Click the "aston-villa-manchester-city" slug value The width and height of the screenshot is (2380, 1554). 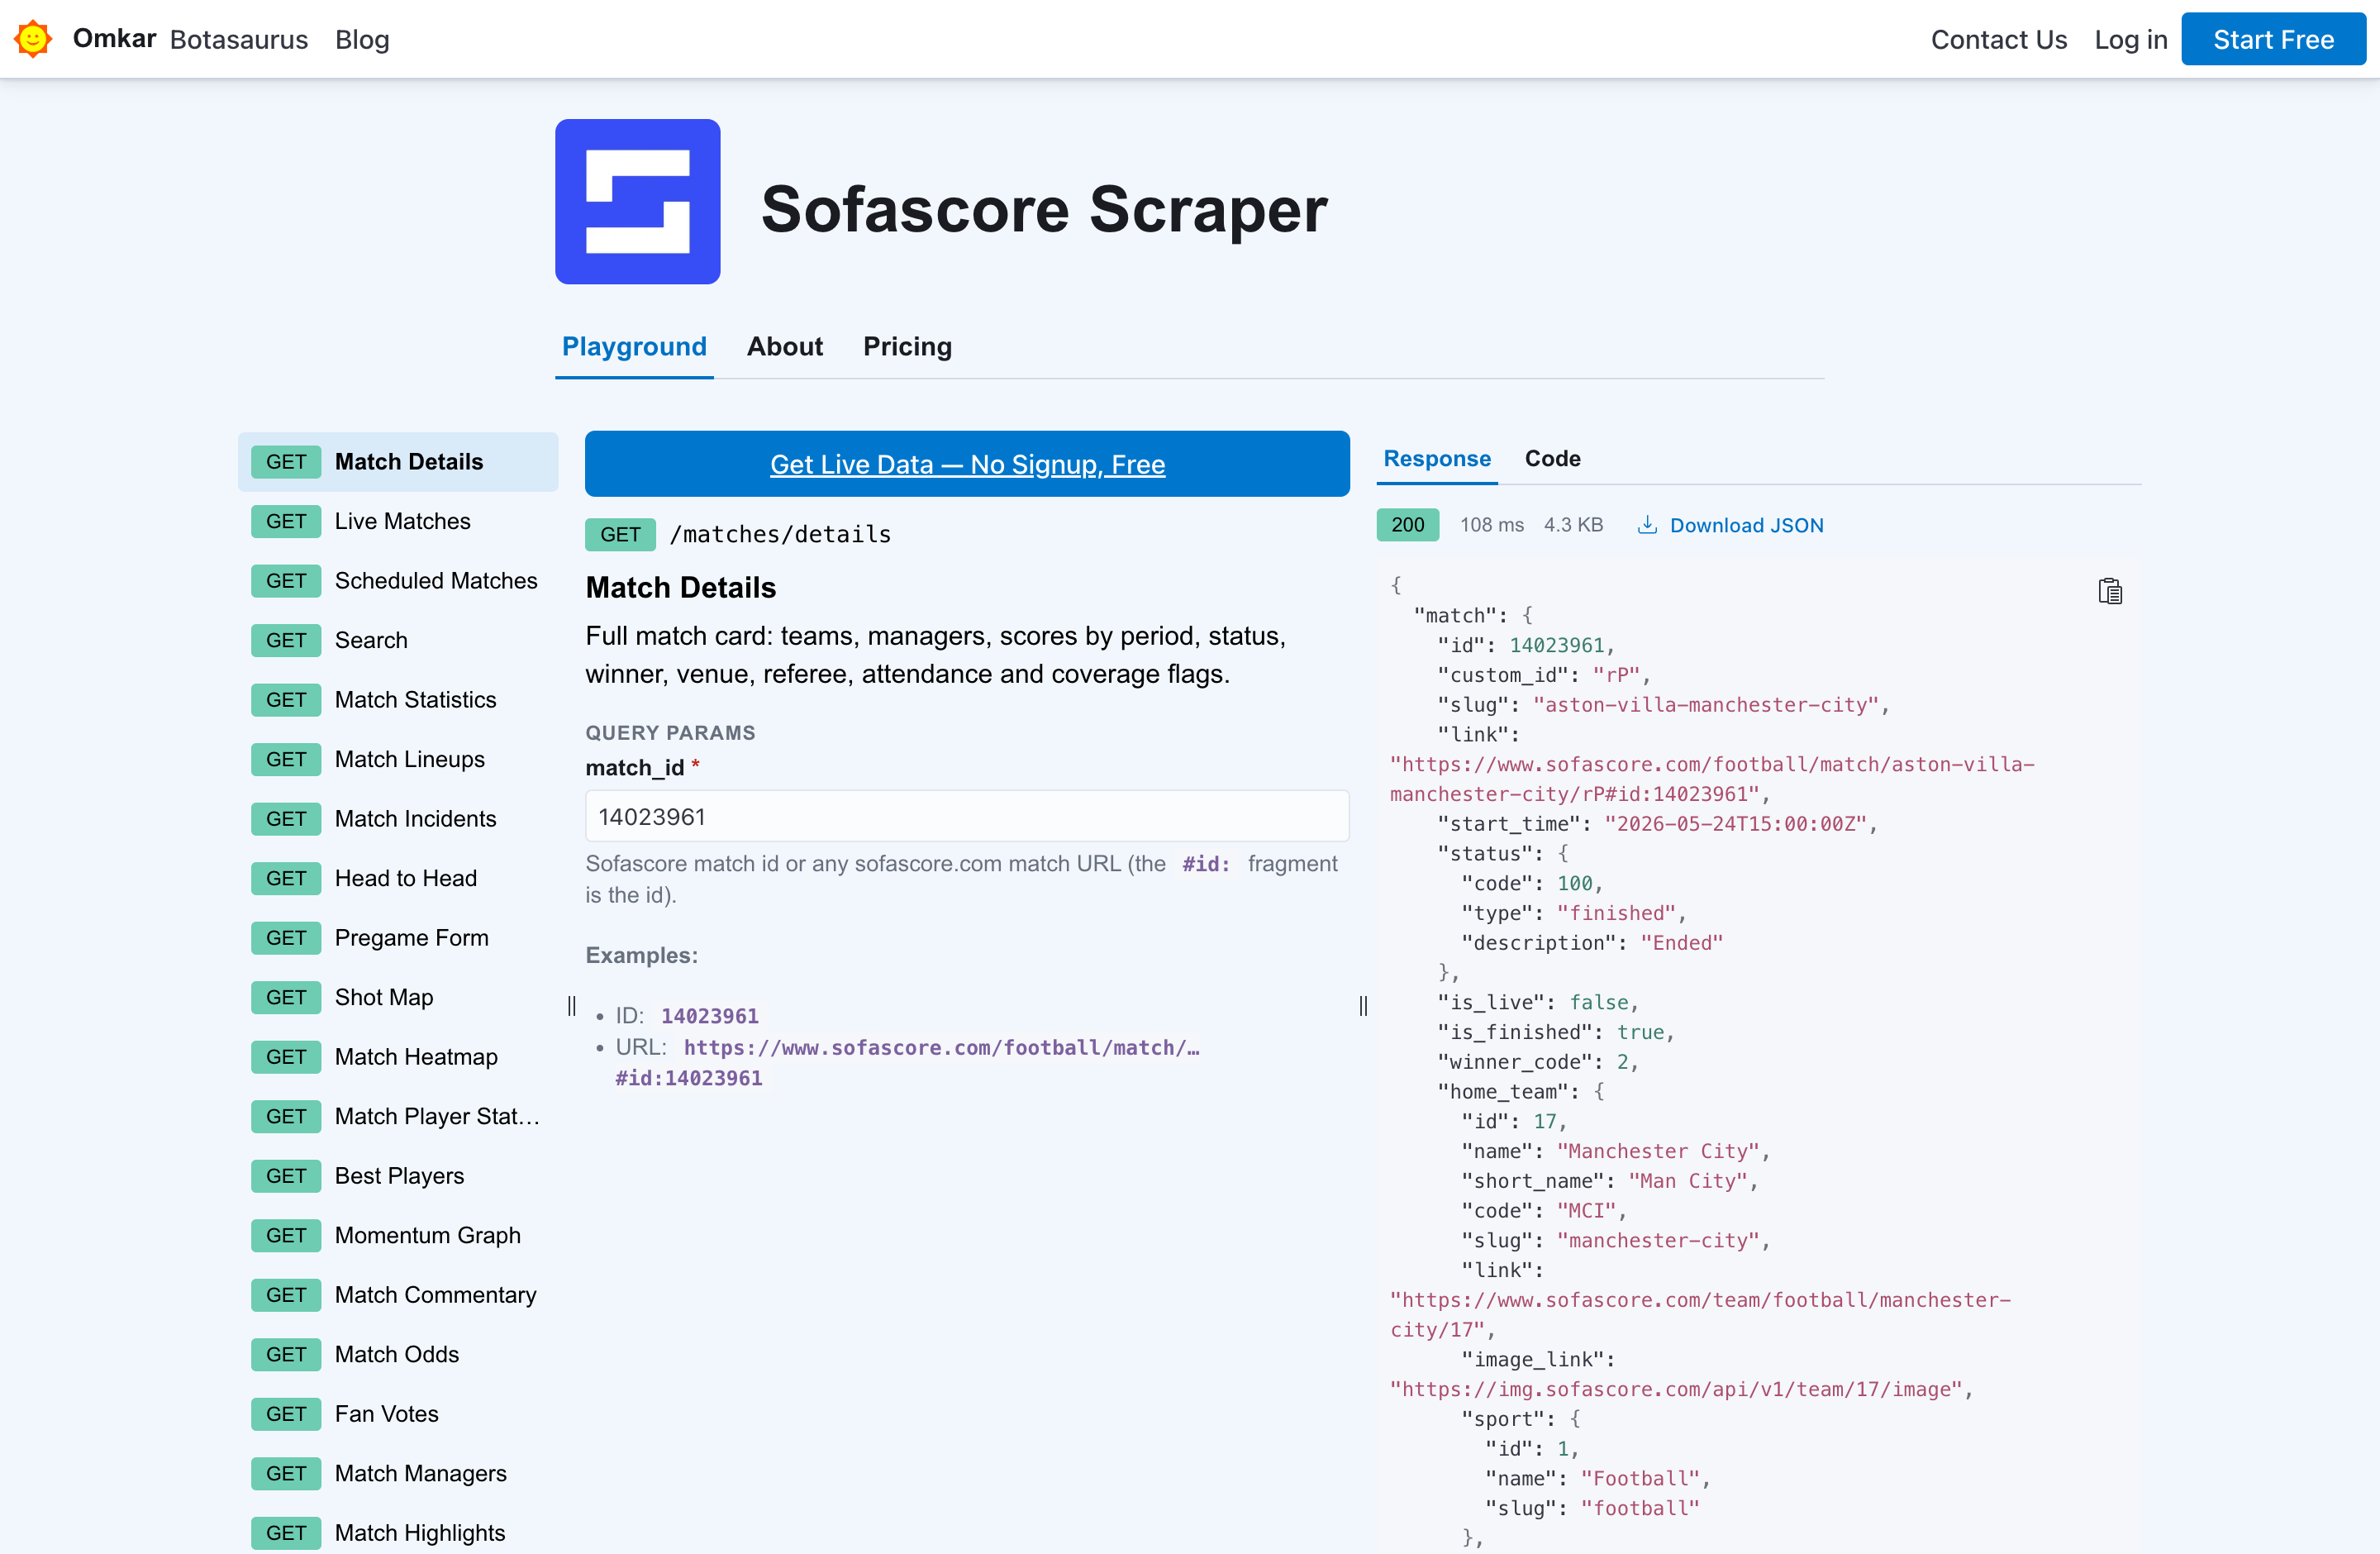1705,705
